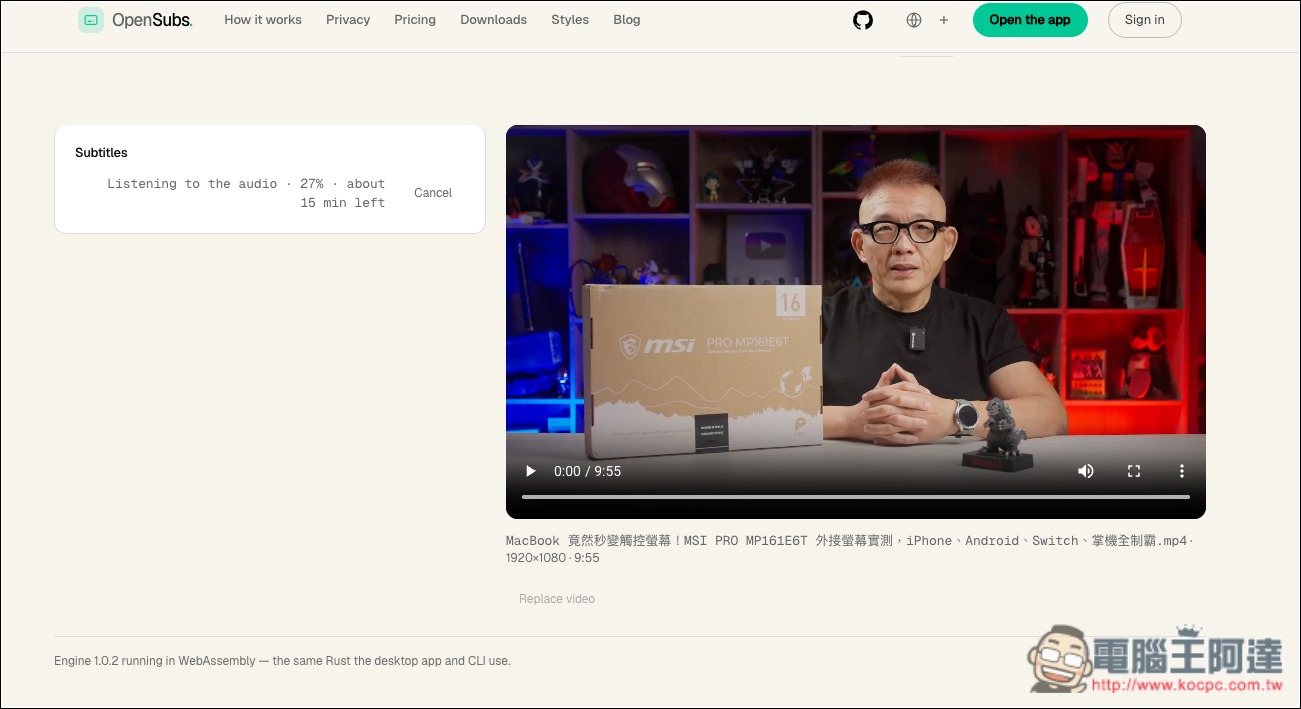
Task: Open the GitHub repository icon
Action: click(x=863, y=20)
